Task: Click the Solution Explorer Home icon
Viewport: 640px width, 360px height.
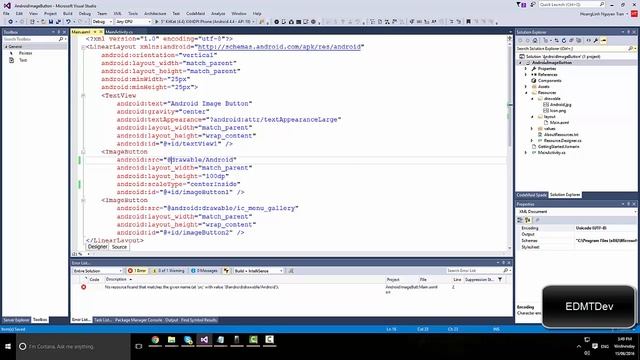Action: [x=535, y=40]
